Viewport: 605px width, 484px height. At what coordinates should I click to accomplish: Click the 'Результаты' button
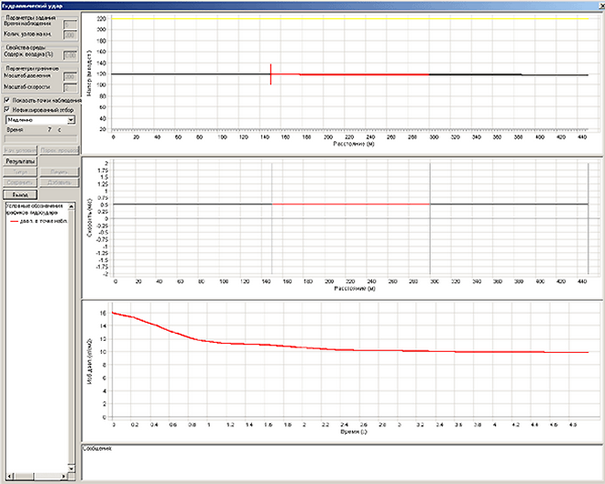[x=20, y=160]
